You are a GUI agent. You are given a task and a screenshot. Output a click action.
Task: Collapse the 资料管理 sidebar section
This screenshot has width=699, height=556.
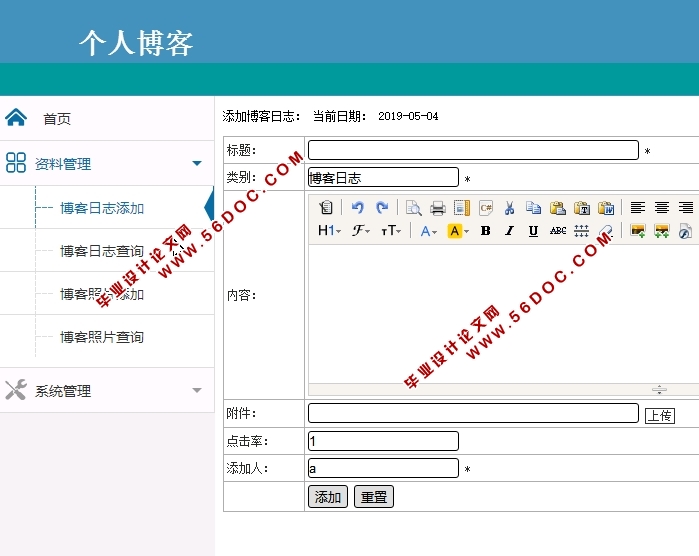(x=197, y=164)
